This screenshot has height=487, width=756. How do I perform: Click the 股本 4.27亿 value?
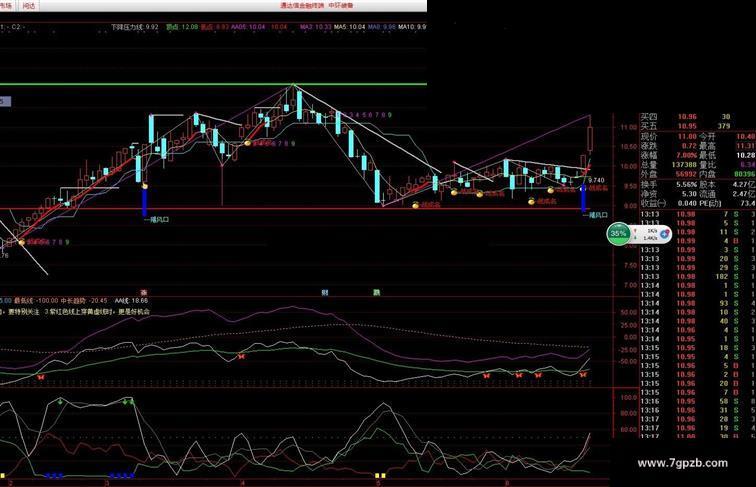746,185
